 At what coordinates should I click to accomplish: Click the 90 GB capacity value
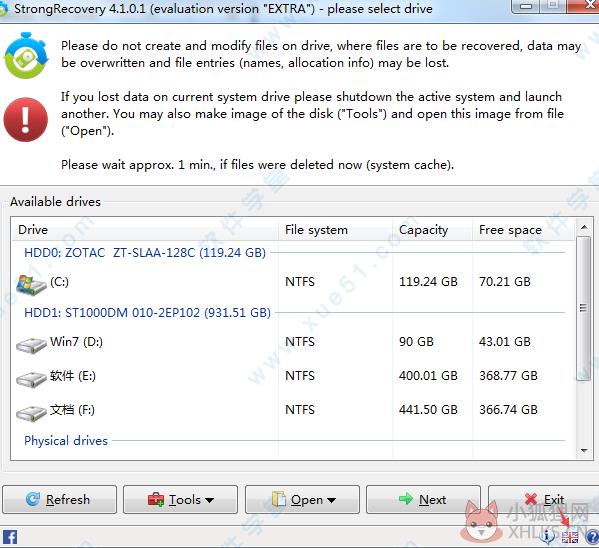click(x=416, y=341)
